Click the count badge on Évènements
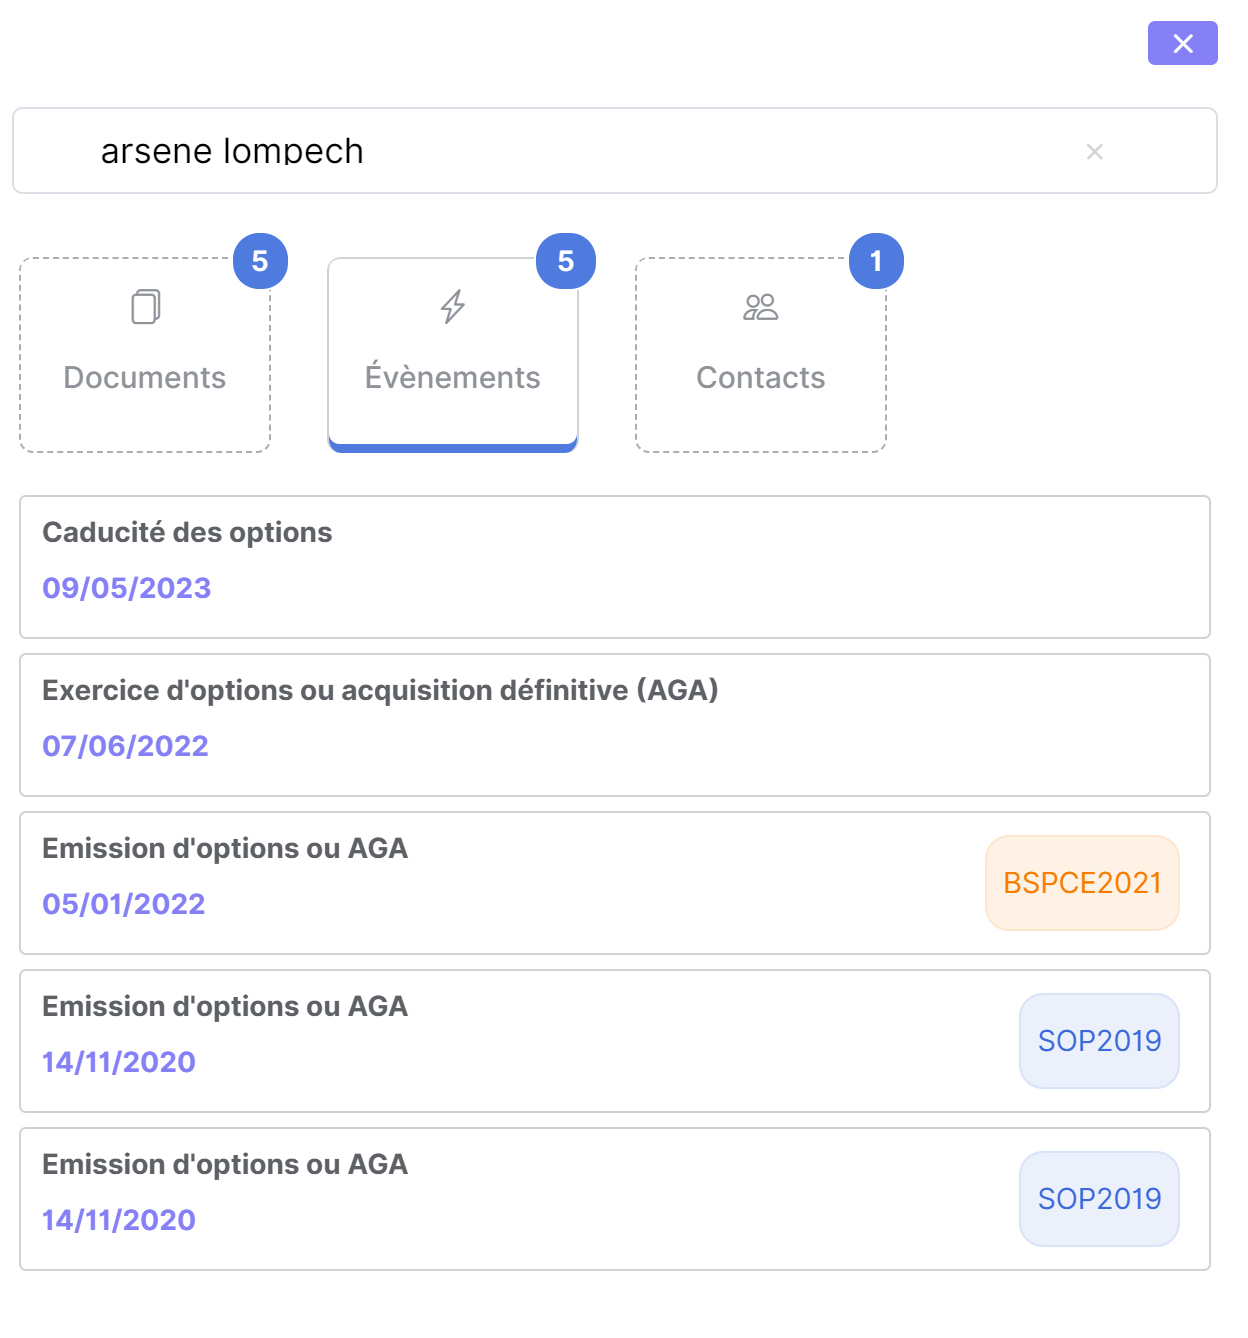Screen dimensions: 1248x1338 (x=566, y=262)
